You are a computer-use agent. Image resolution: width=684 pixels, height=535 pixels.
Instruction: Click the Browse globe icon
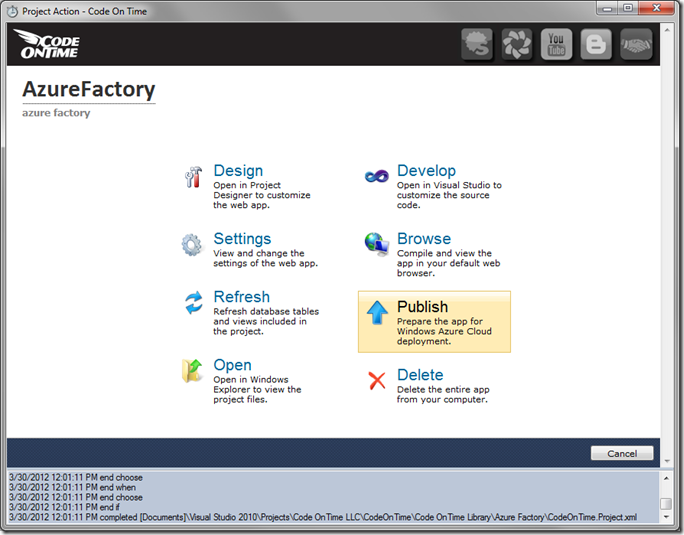(x=376, y=244)
